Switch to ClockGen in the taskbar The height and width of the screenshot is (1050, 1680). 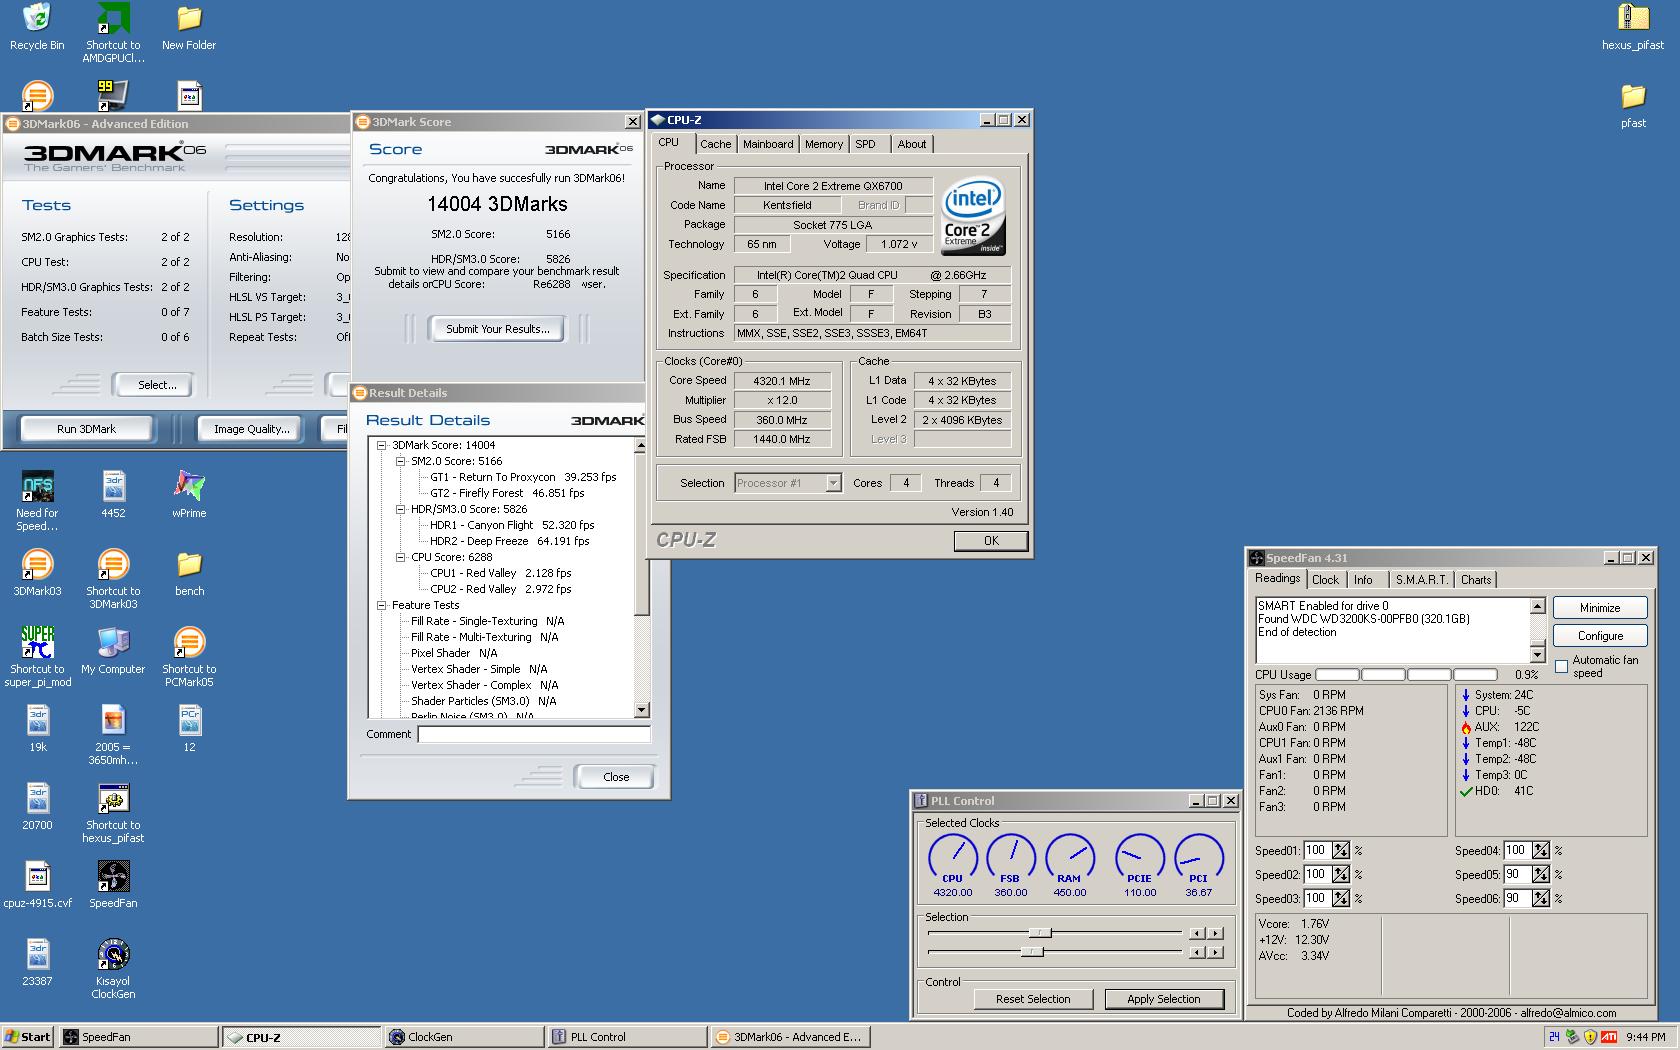pyautogui.click(x=463, y=1037)
